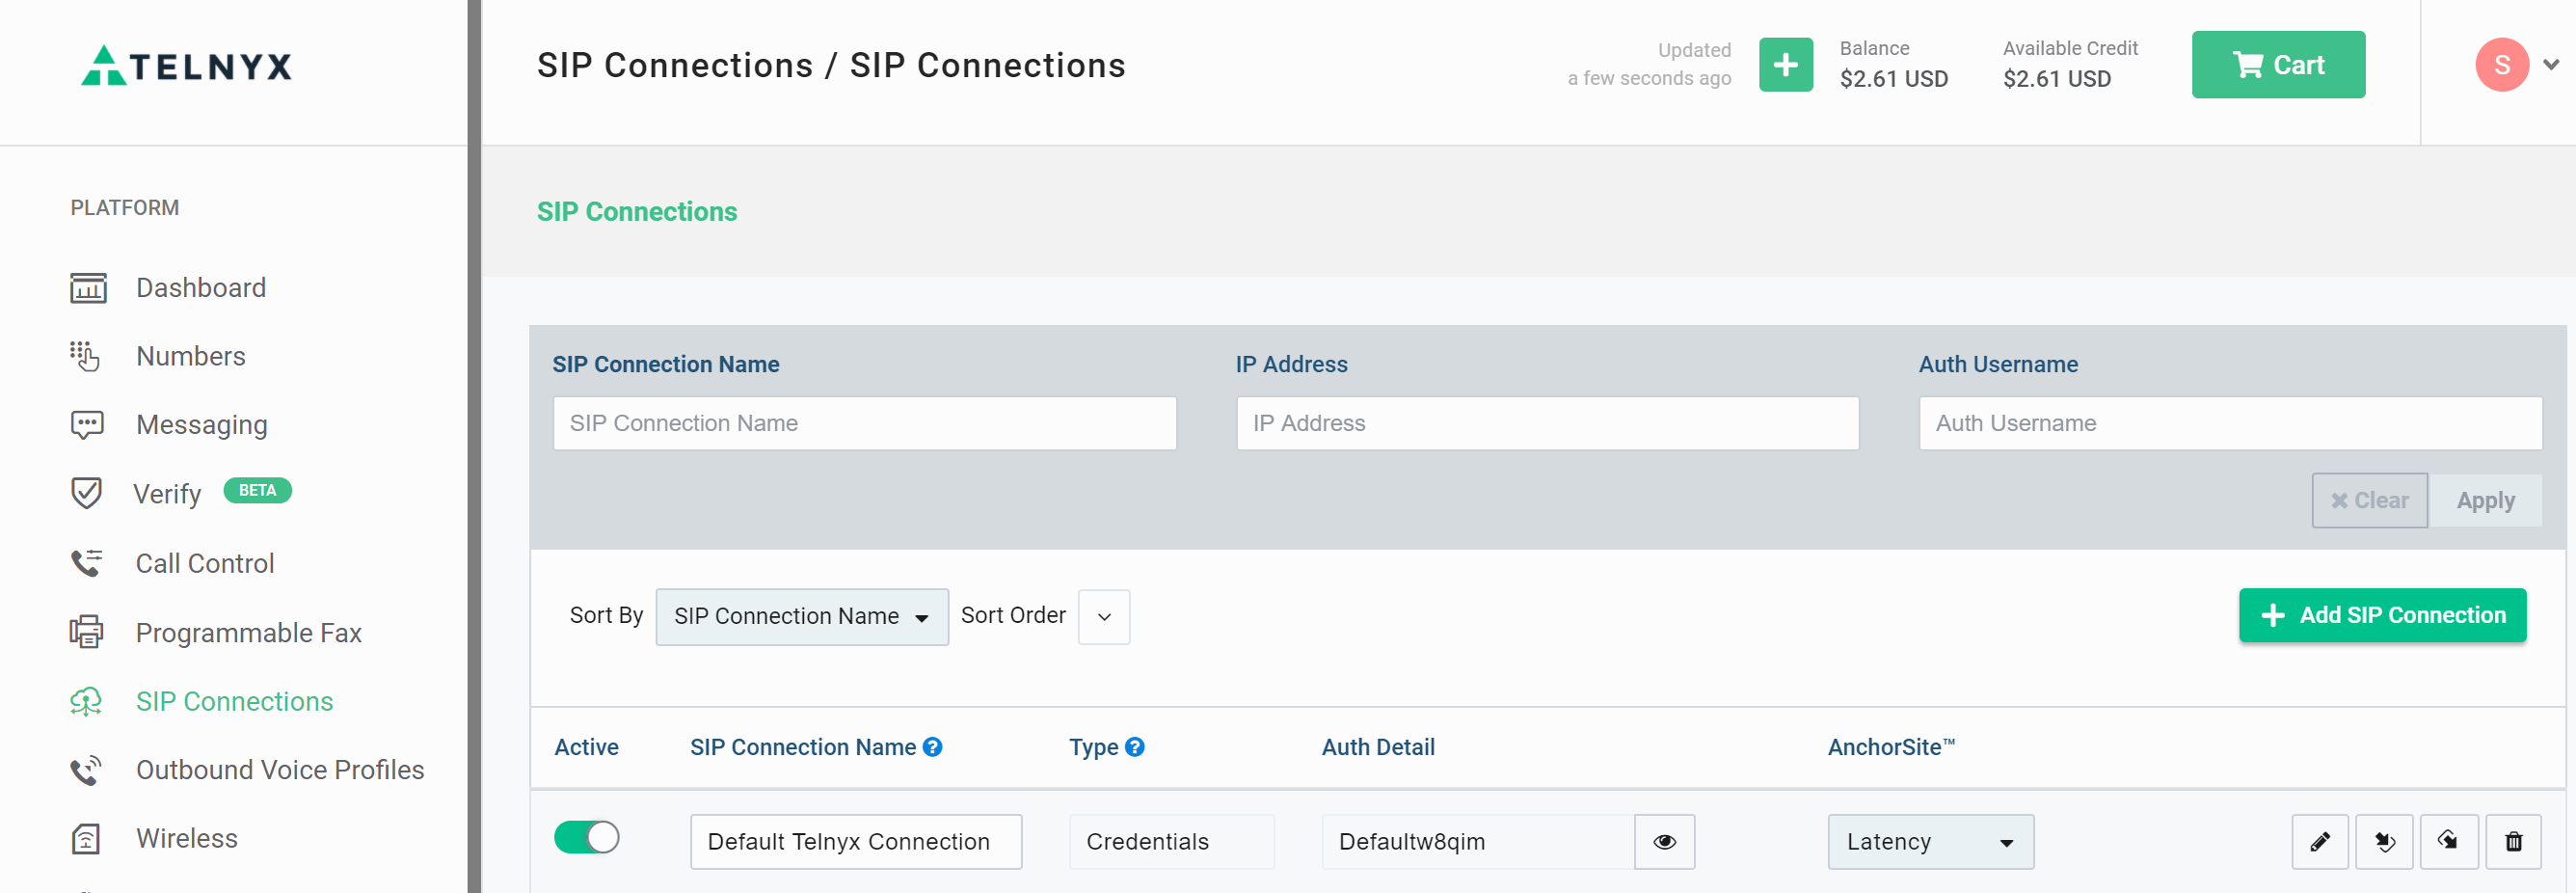
Task: Navigate to Programmable Fax in the sidebar
Action: tap(248, 632)
